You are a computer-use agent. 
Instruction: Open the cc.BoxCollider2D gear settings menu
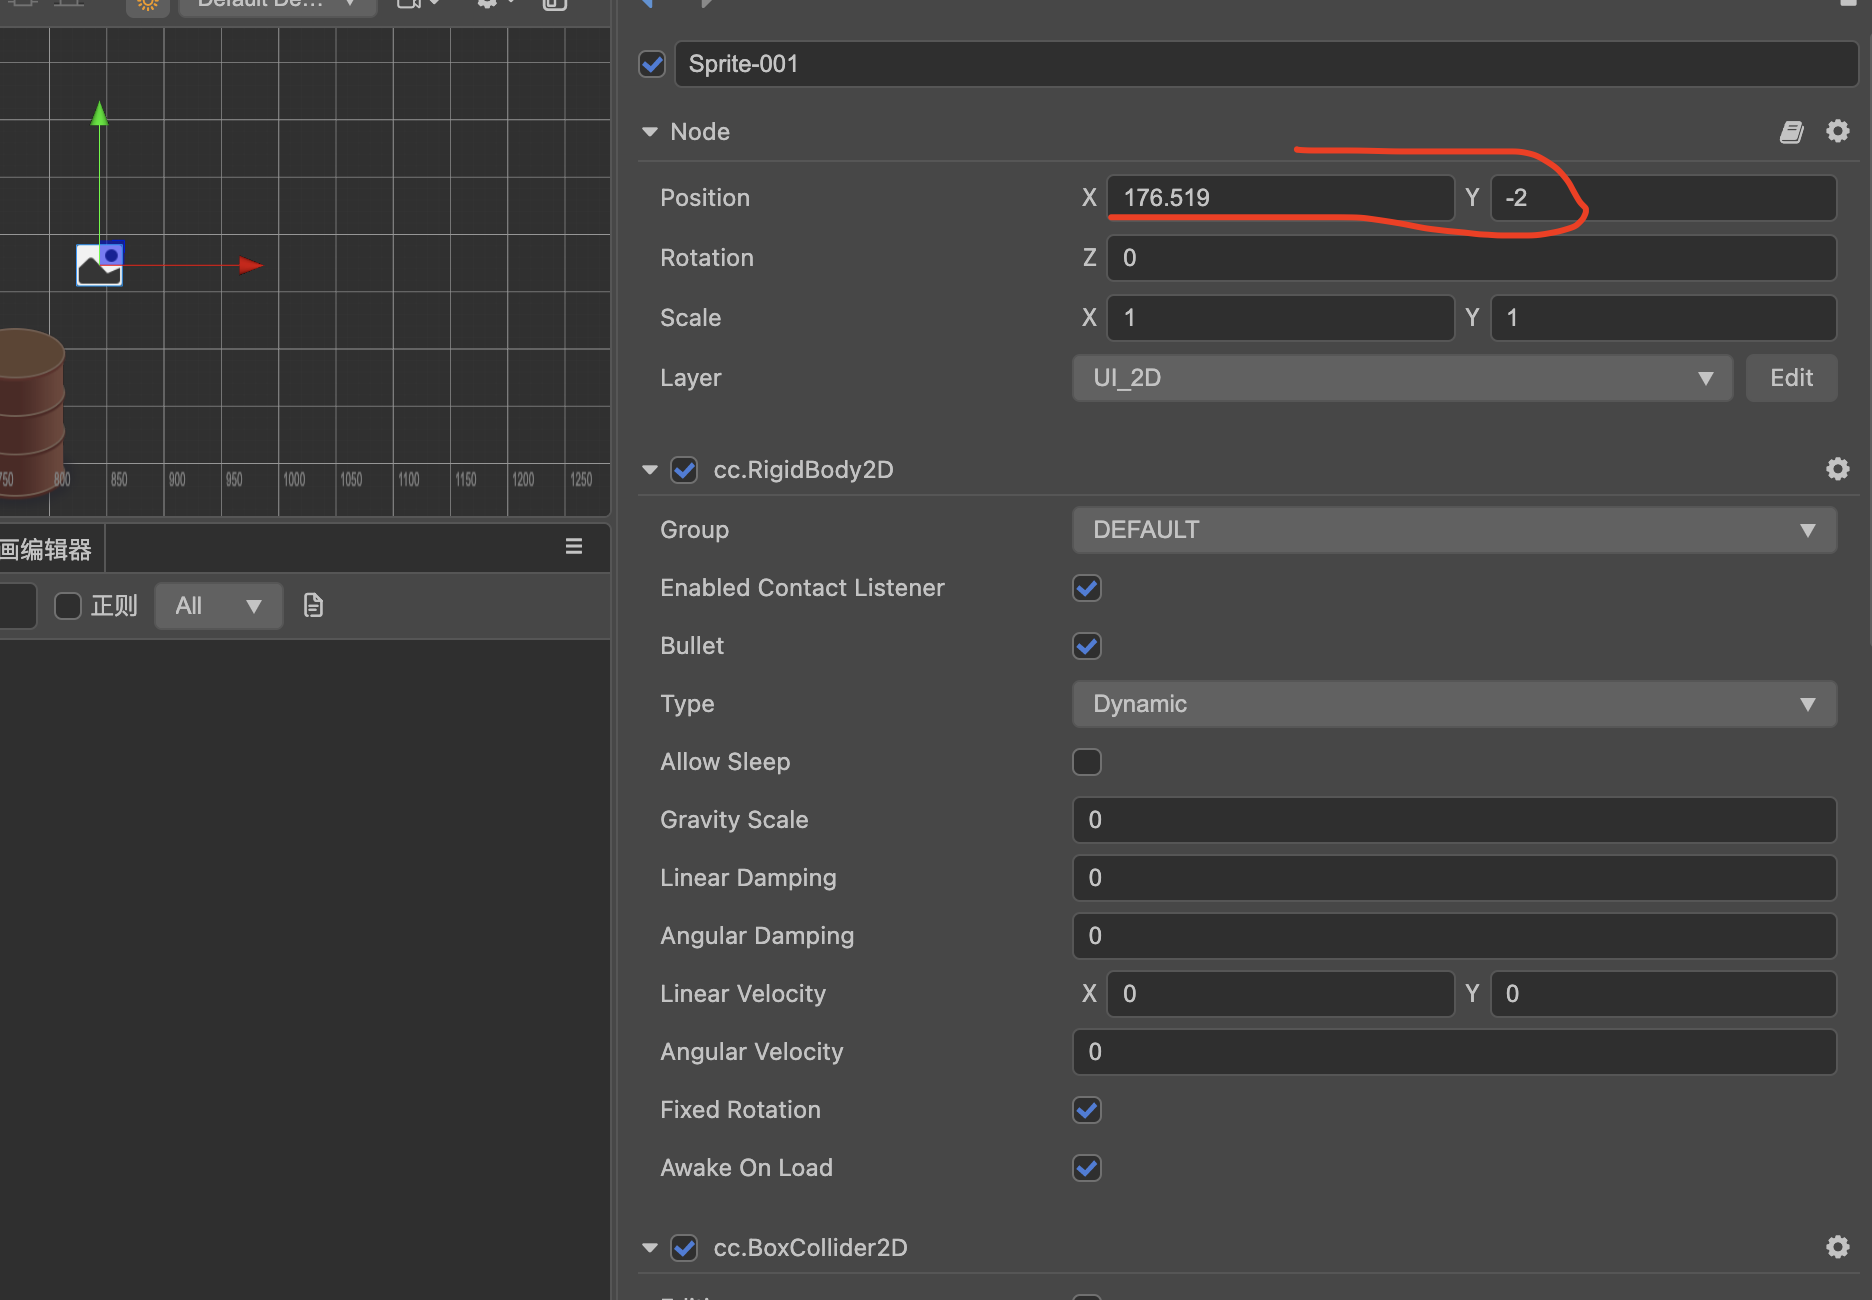click(1837, 1247)
